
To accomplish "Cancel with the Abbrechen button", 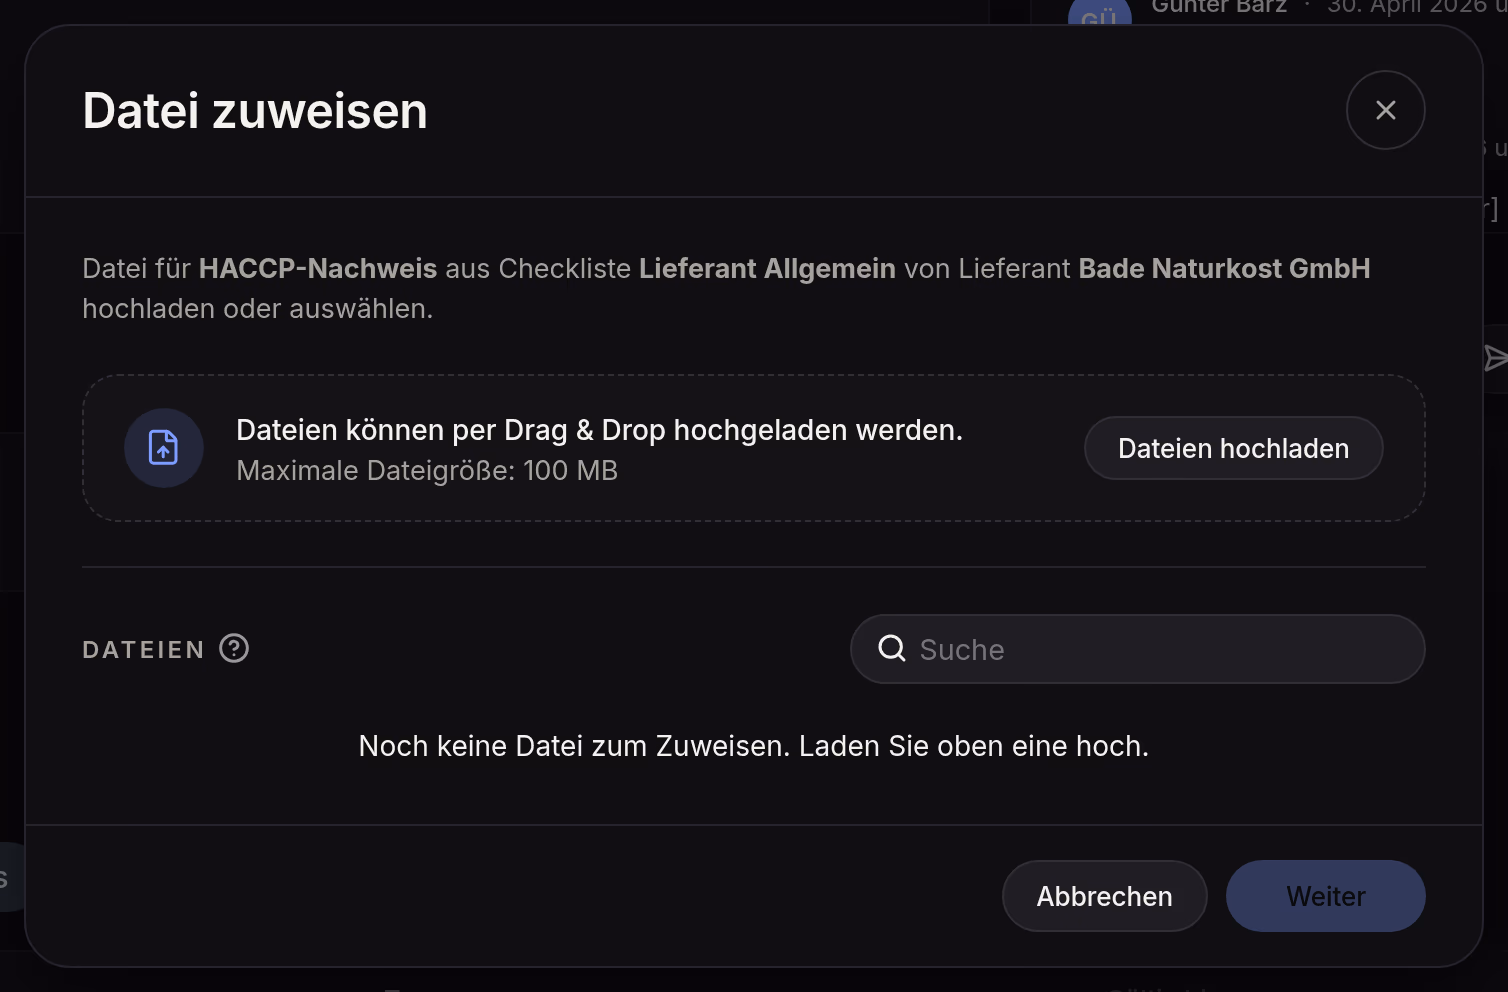I will (x=1104, y=896).
